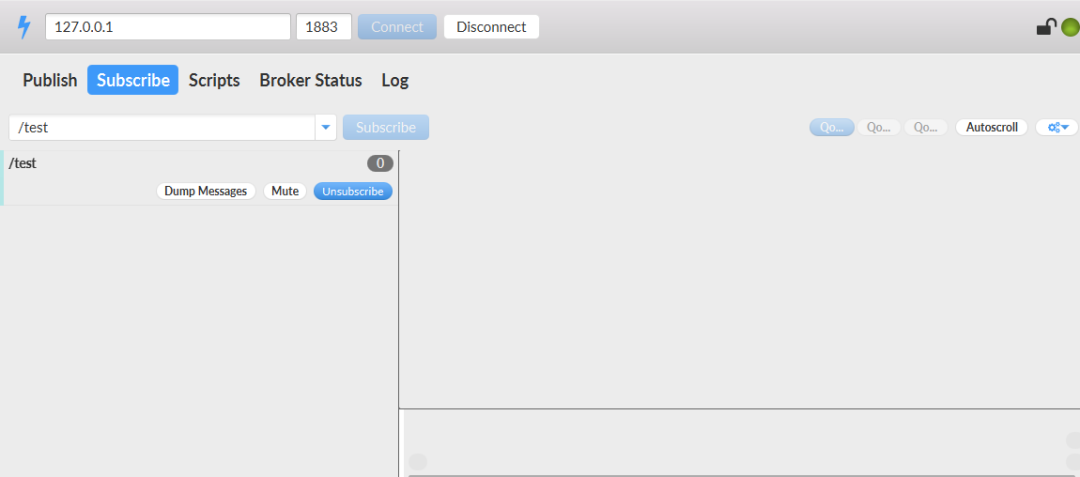Viewport: 1080px width, 477px height.
Task: Switch to the Publish tab
Action: click(50, 80)
